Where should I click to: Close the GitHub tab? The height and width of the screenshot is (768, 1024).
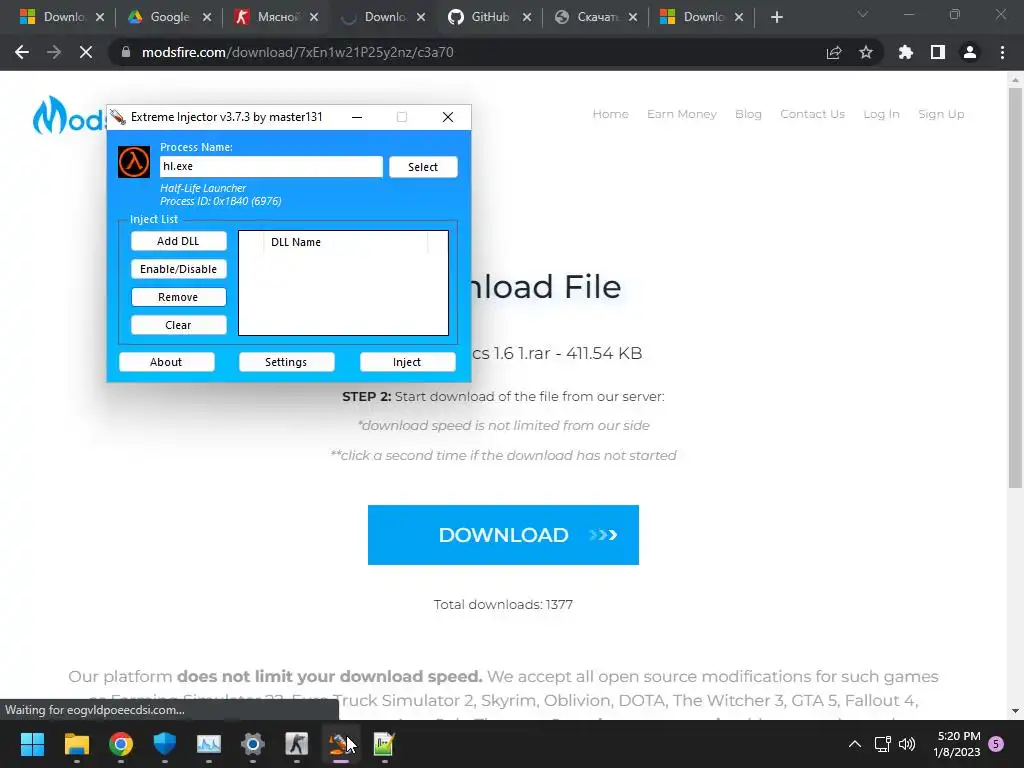[526, 18]
